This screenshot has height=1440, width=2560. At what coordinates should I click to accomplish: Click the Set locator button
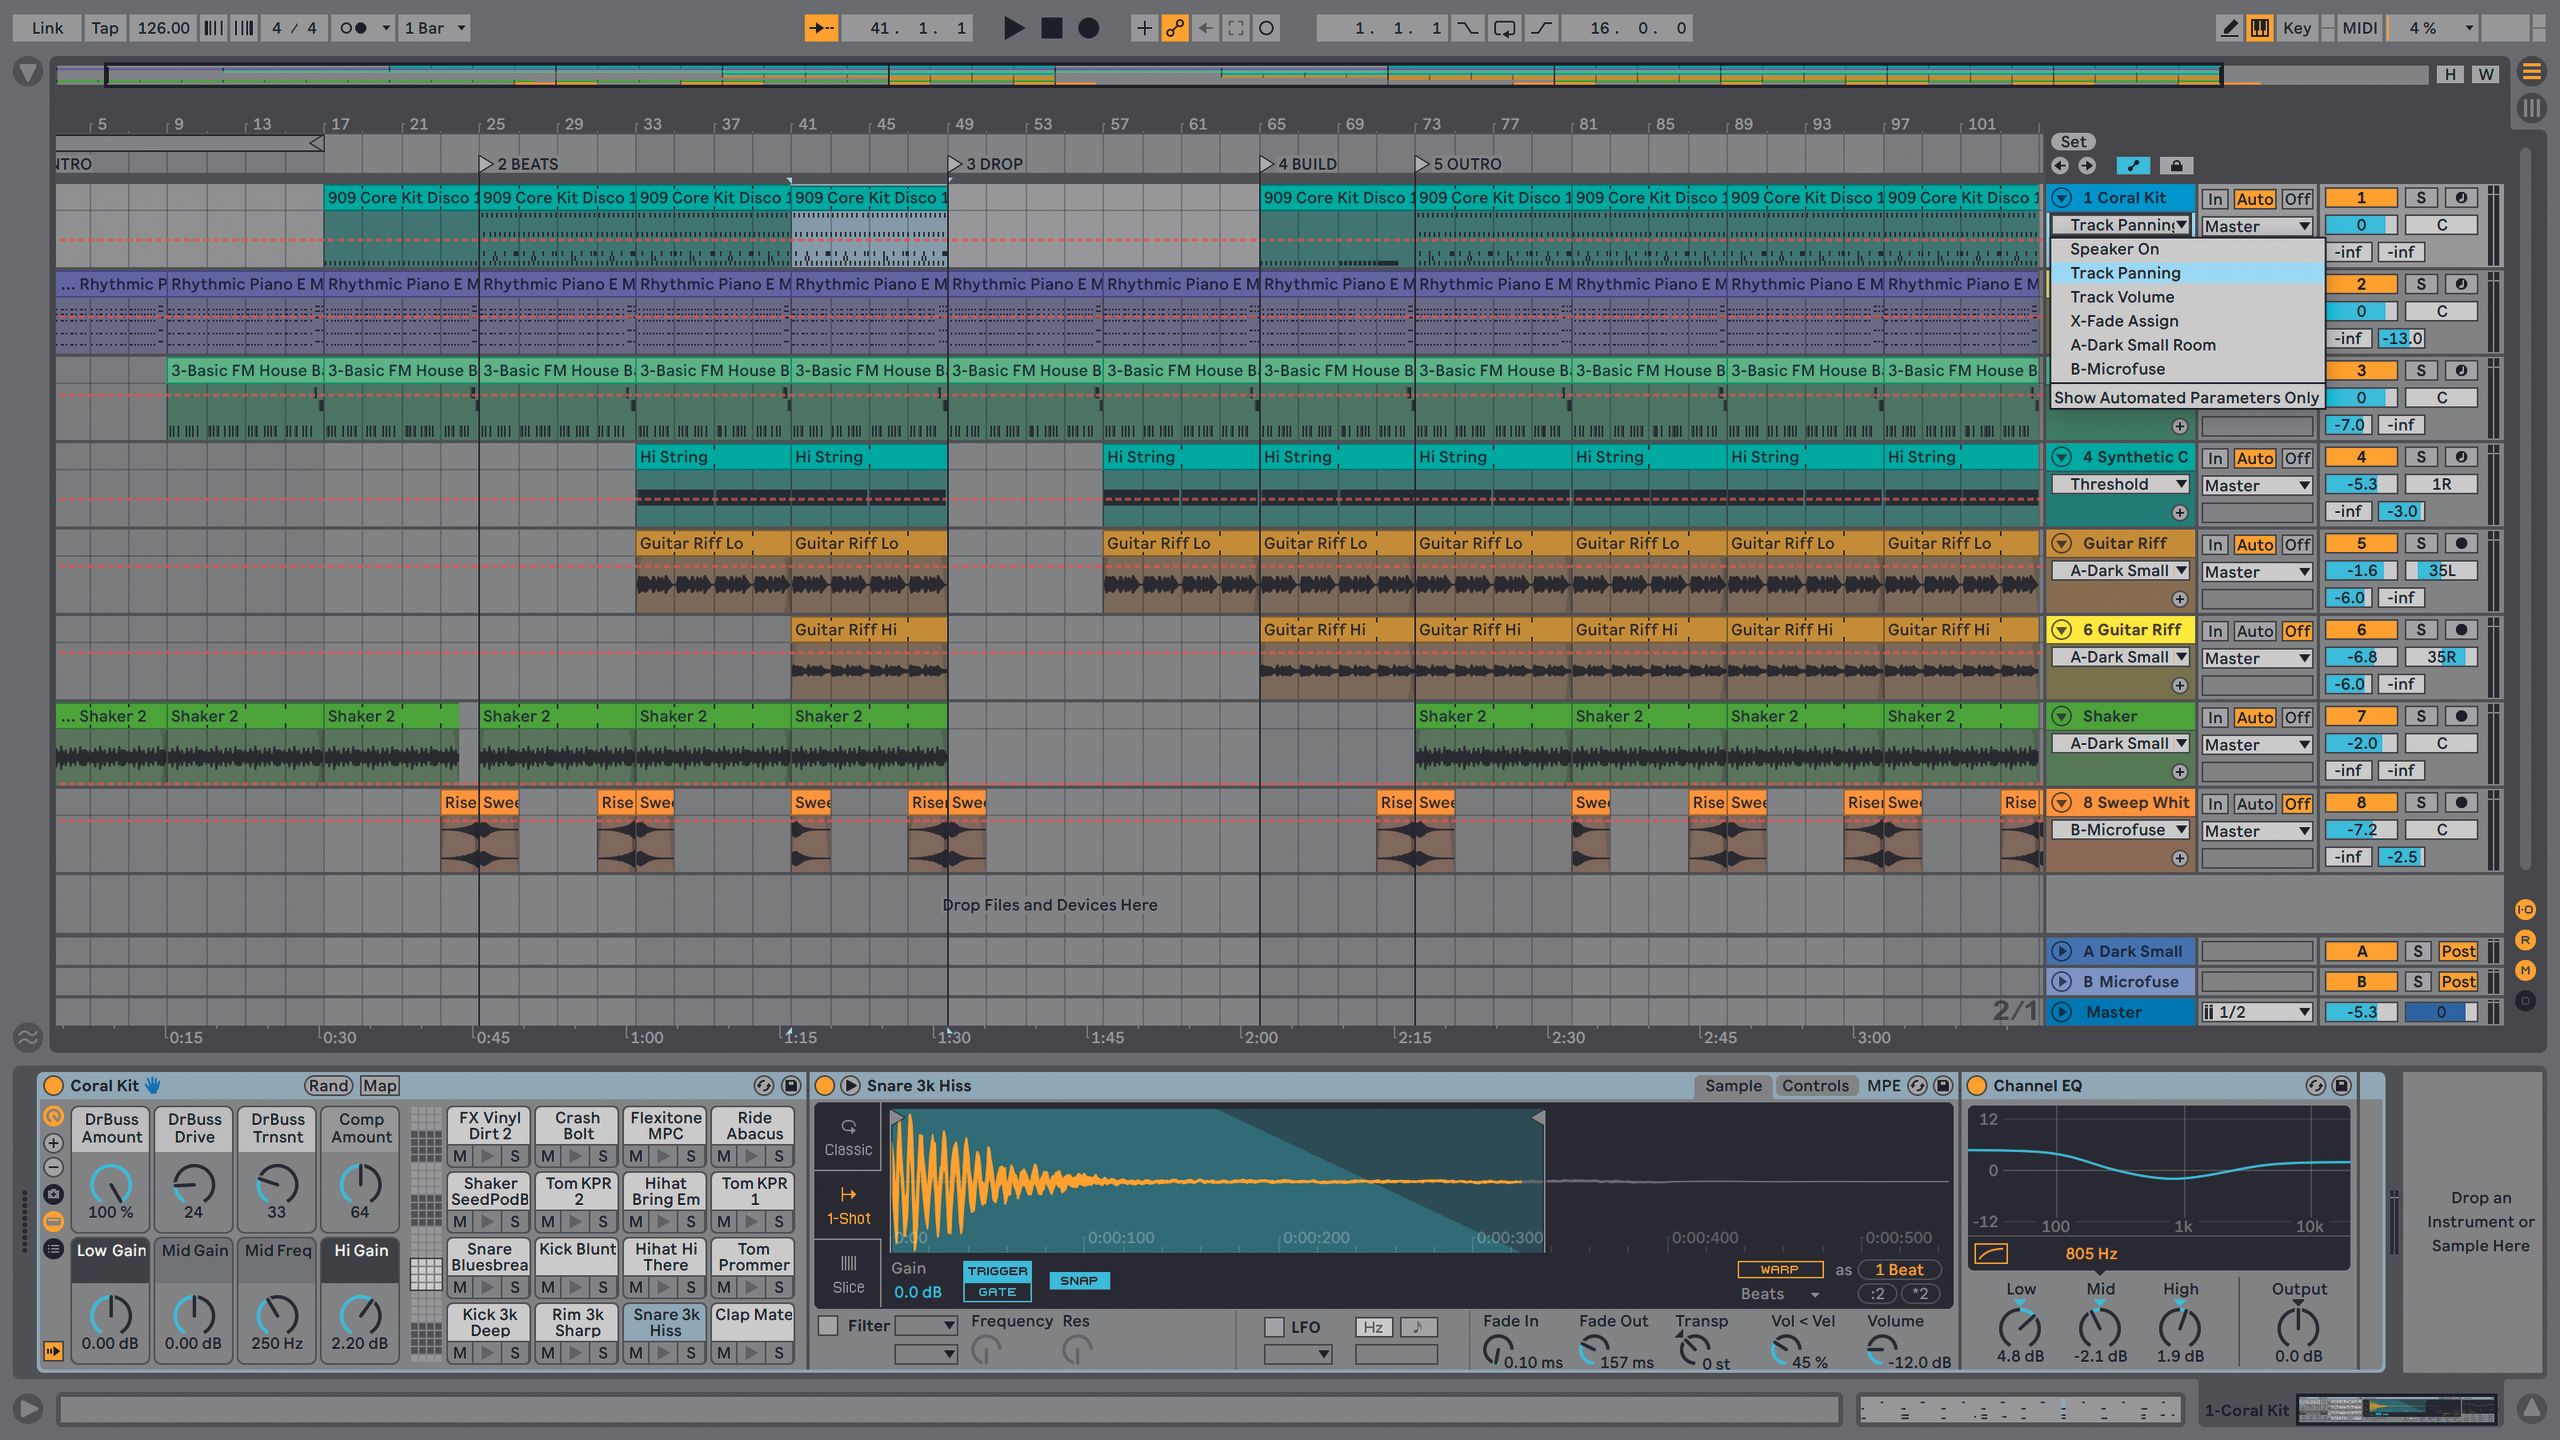tap(2073, 142)
